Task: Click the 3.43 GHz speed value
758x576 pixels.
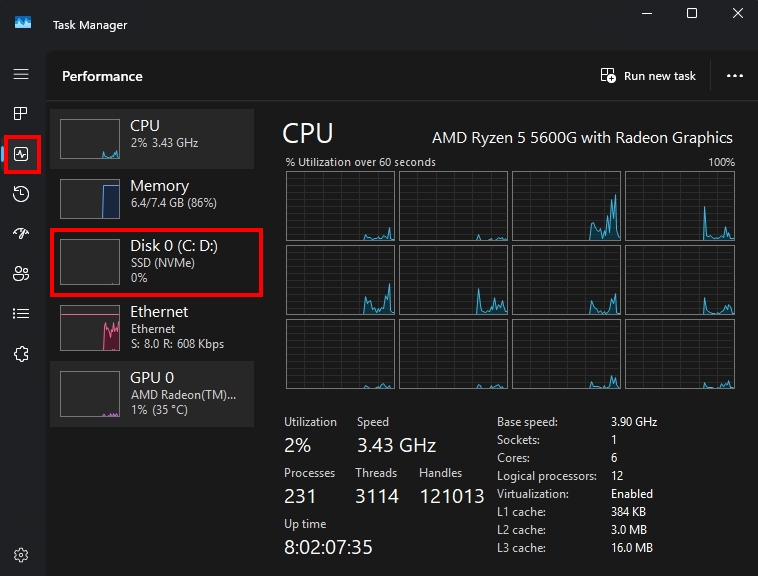Action: tap(396, 445)
